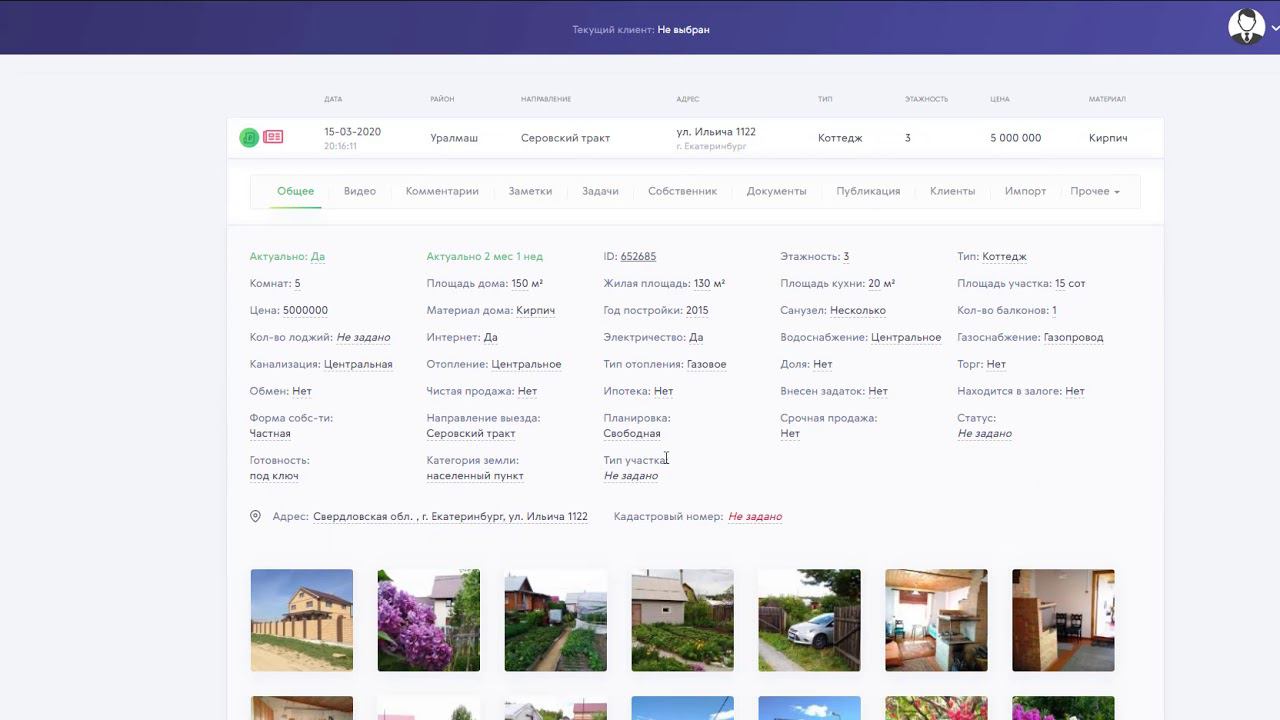The image size is (1280, 720).
Task: Edit Жилая площадь value 130 м²
Action: (x=709, y=284)
